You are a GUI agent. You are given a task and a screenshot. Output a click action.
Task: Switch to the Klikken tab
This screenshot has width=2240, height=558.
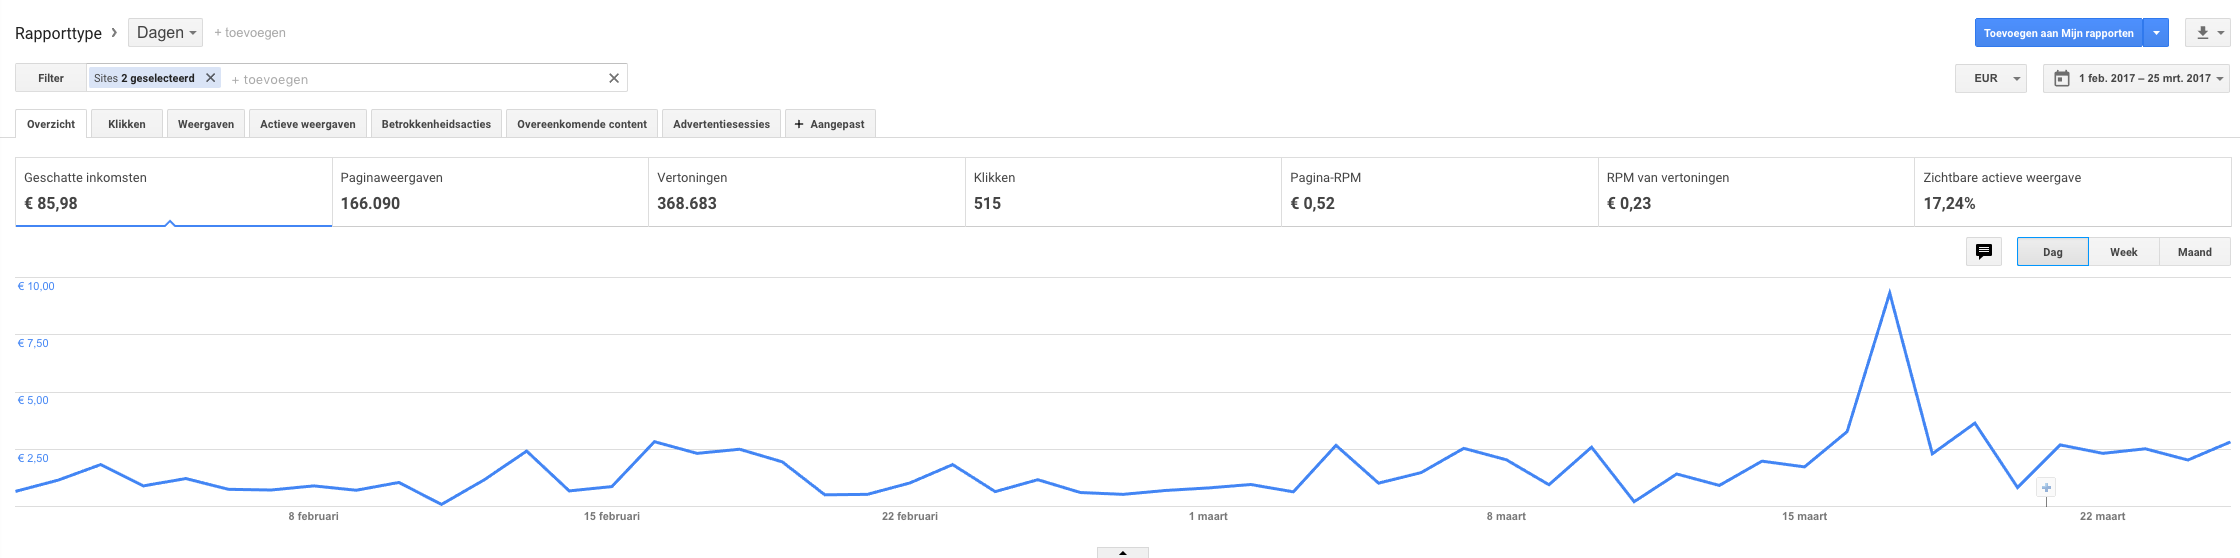tap(127, 124)
